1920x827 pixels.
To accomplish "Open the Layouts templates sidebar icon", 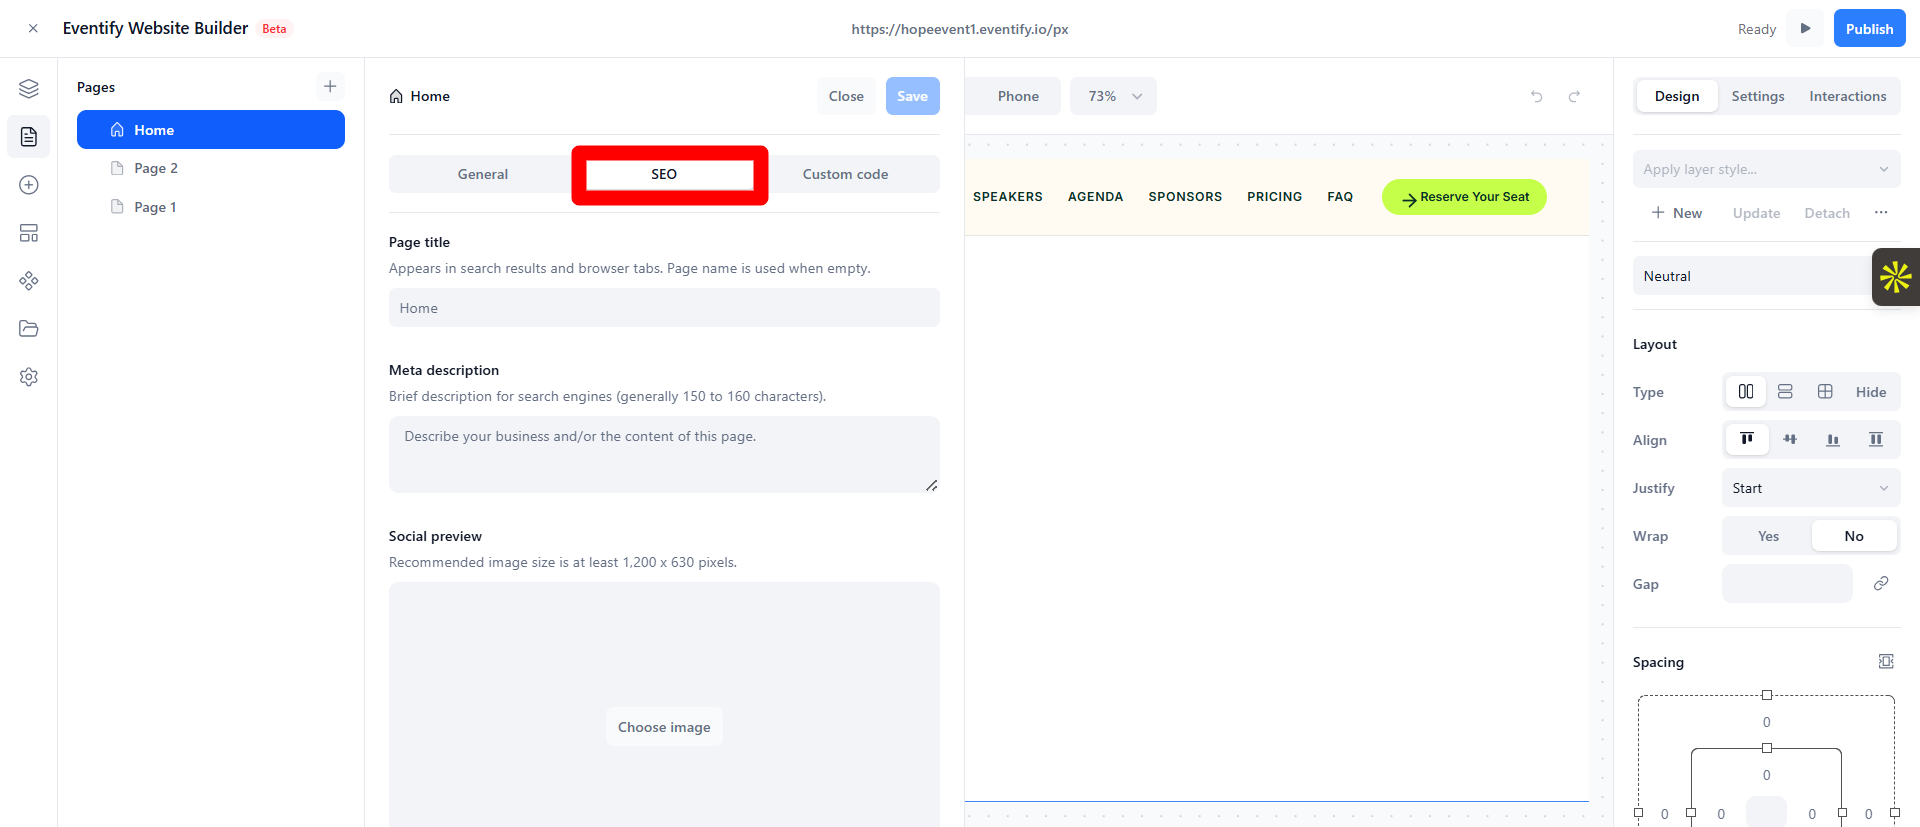I will (x=29, y=233).
